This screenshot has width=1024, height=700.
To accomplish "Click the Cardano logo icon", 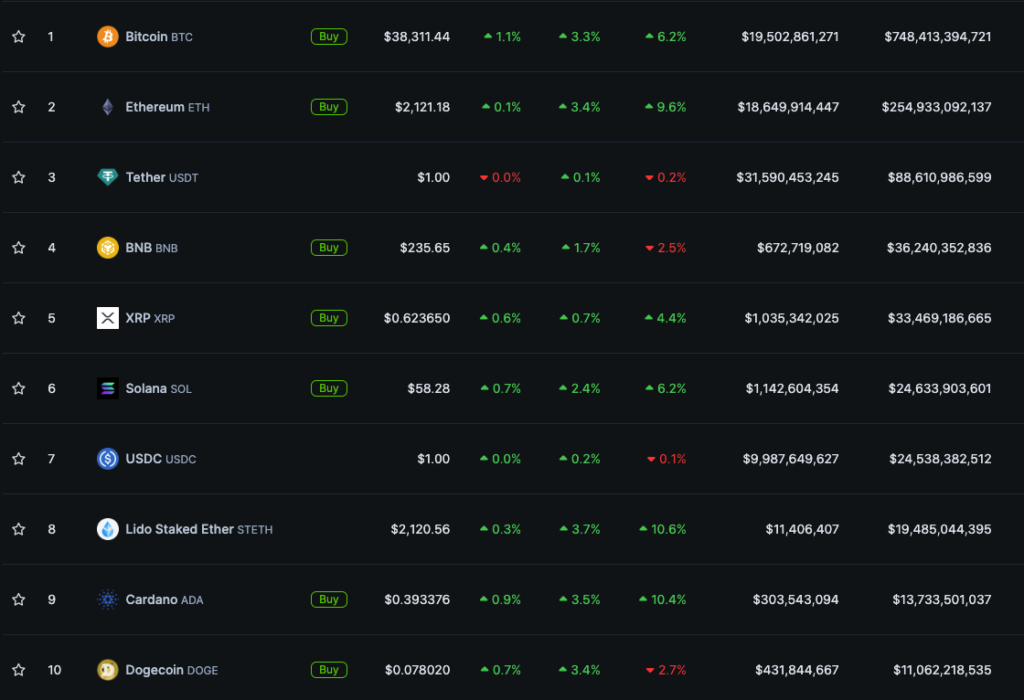I will point(107,600).
